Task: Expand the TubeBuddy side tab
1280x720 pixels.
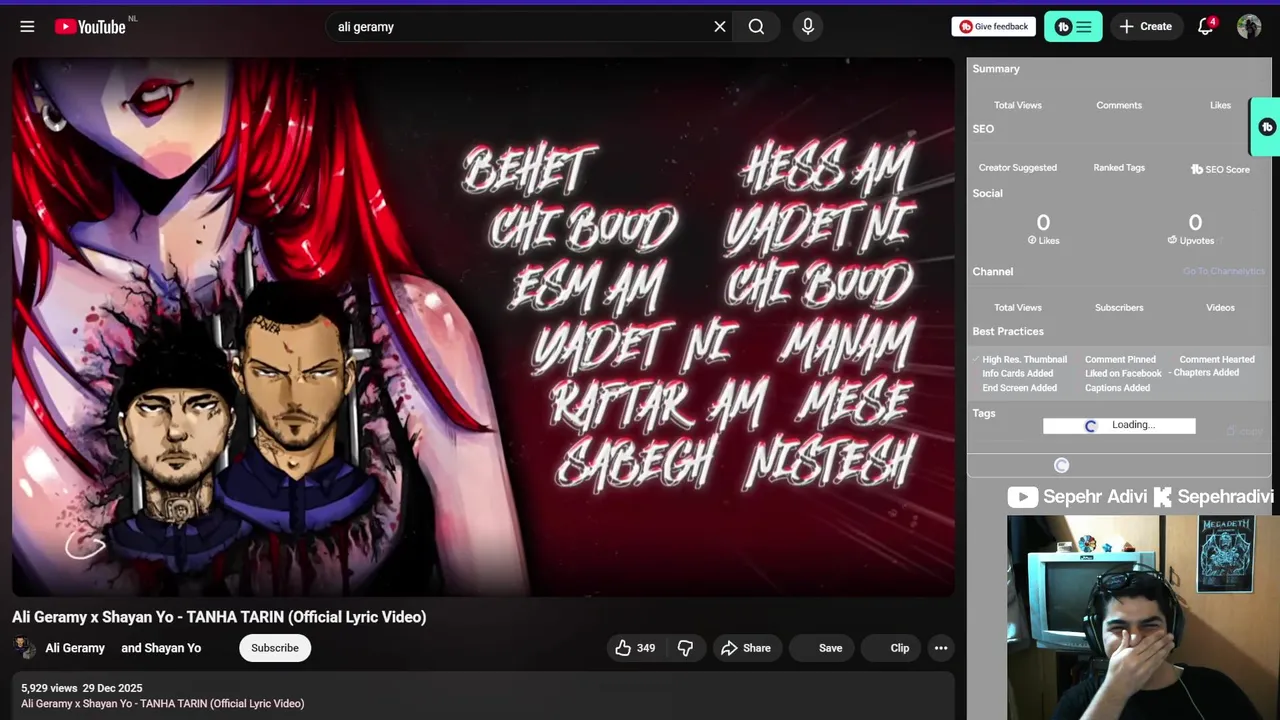Action: [1266, 127]
